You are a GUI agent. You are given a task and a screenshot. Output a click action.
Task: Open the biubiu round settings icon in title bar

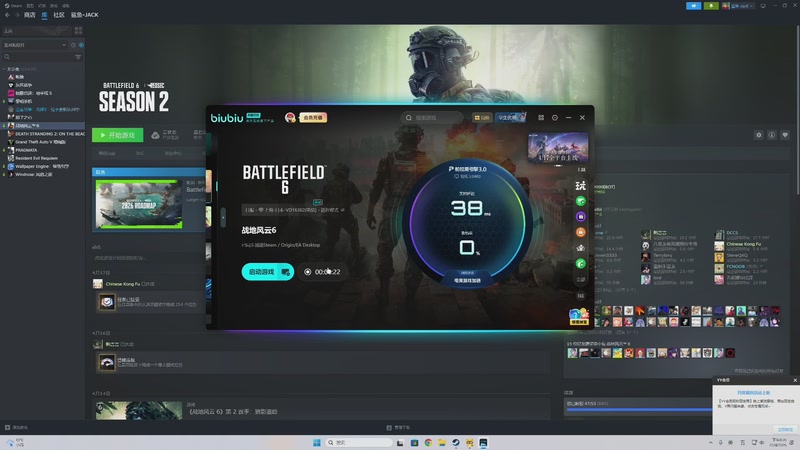[555, 117]
